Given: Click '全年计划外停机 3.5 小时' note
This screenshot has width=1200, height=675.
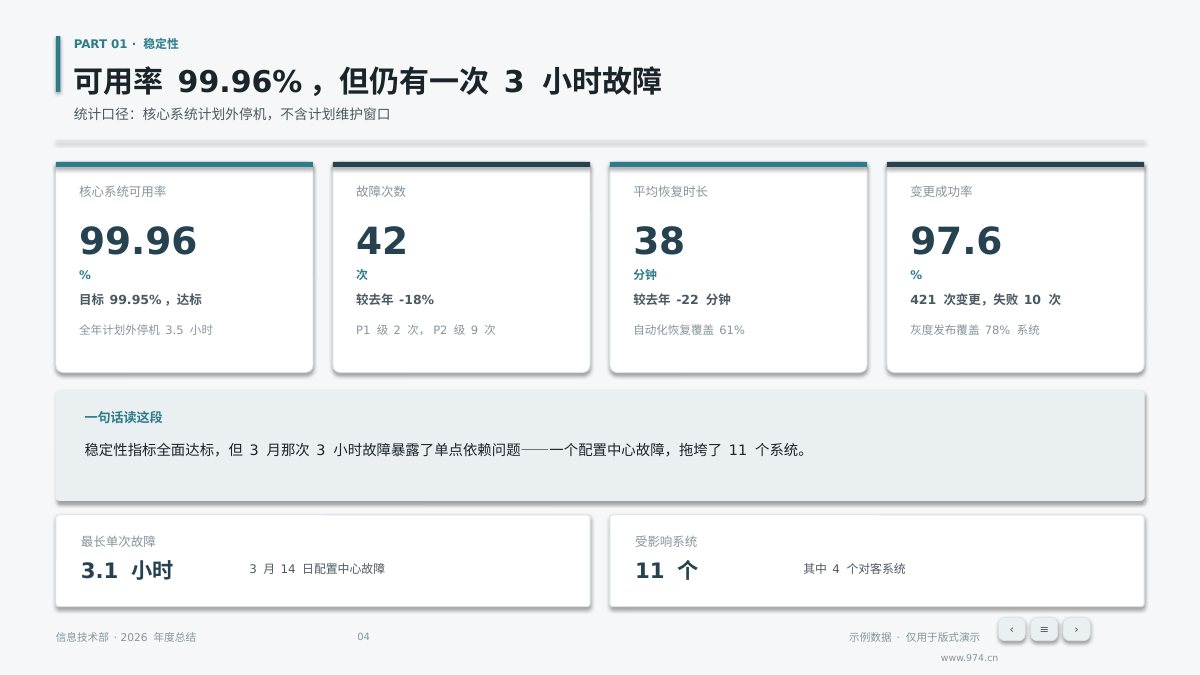Looking at the screenshot, I should pyautogui.click(x=146, y=329).
